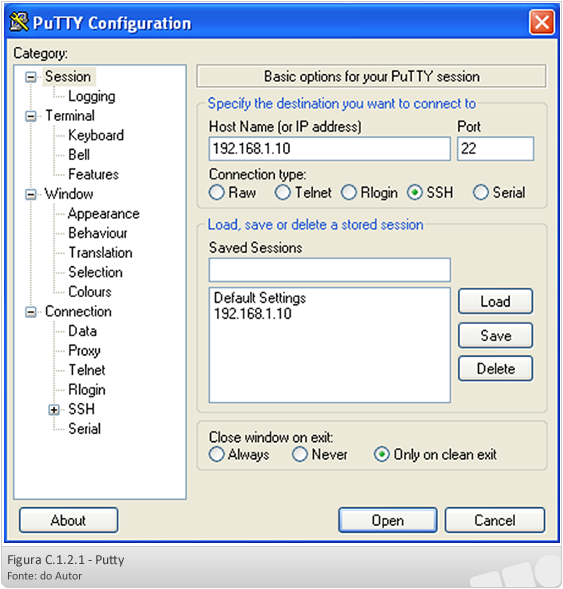The image size is (563, 589).
Task: Click the Host Name input field
Action: (329, 149)
